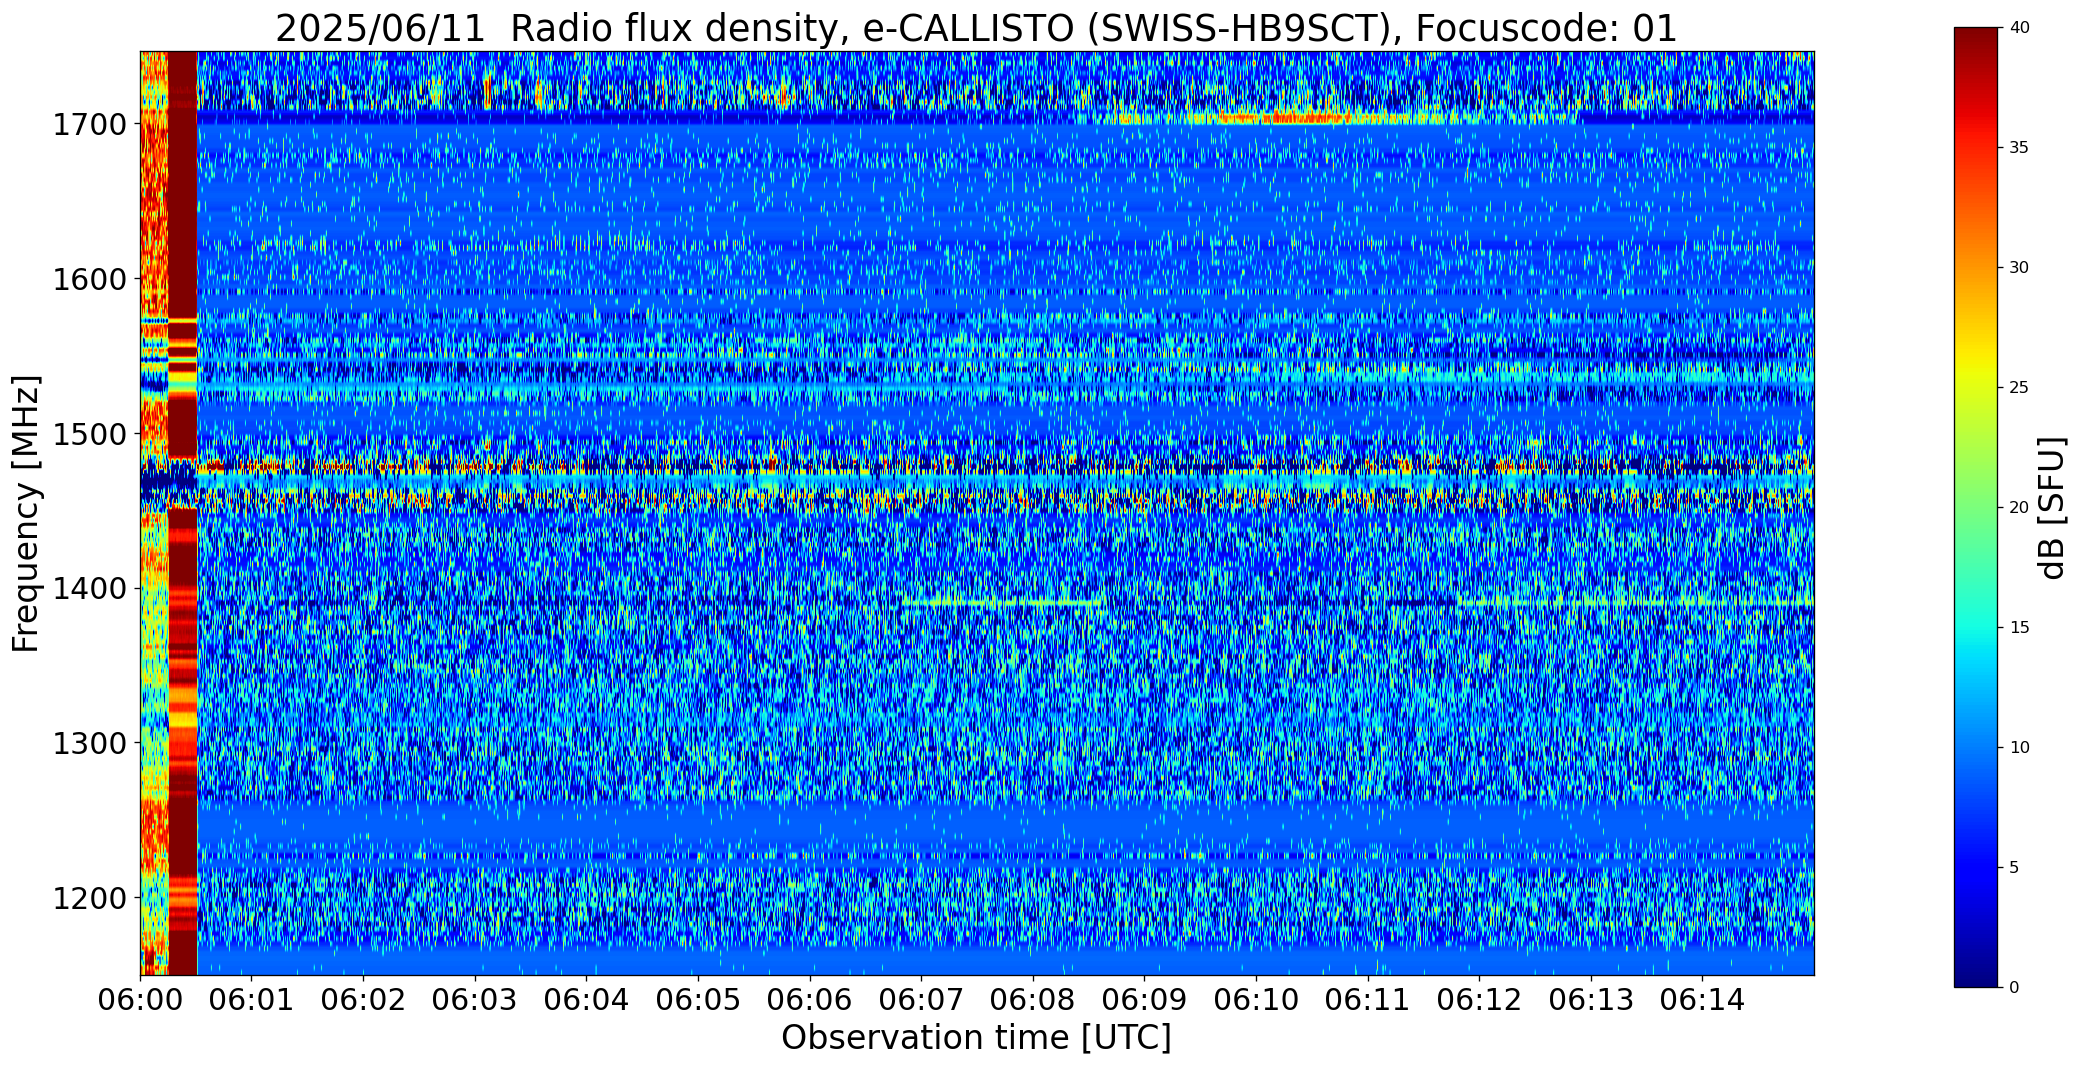Click the 06:07 time tick label

pyautogui.click(x=921, y=1000)
